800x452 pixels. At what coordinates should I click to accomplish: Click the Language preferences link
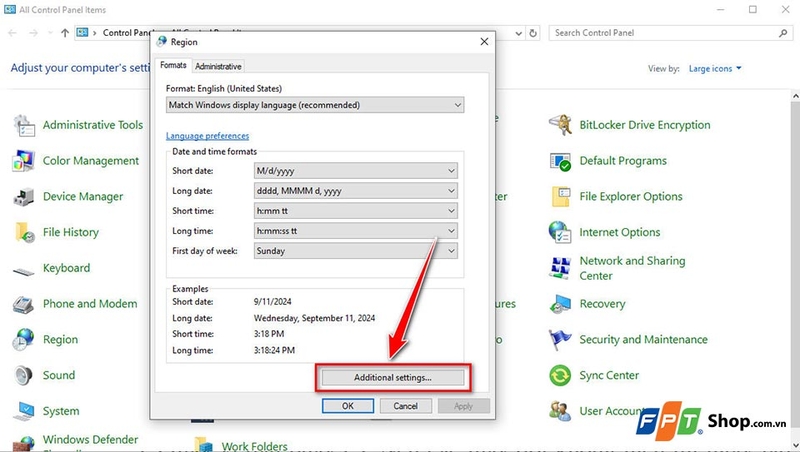(x=208, y=136)
